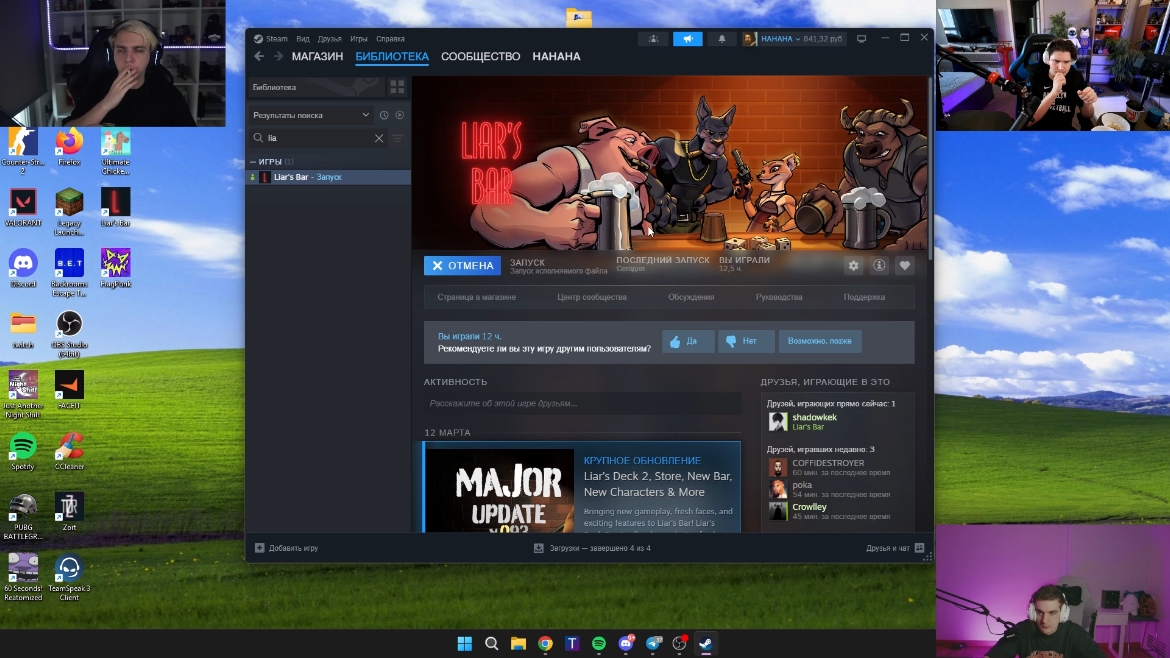
Task: Open Chrome from taskbar
Action: pos(545,643)
